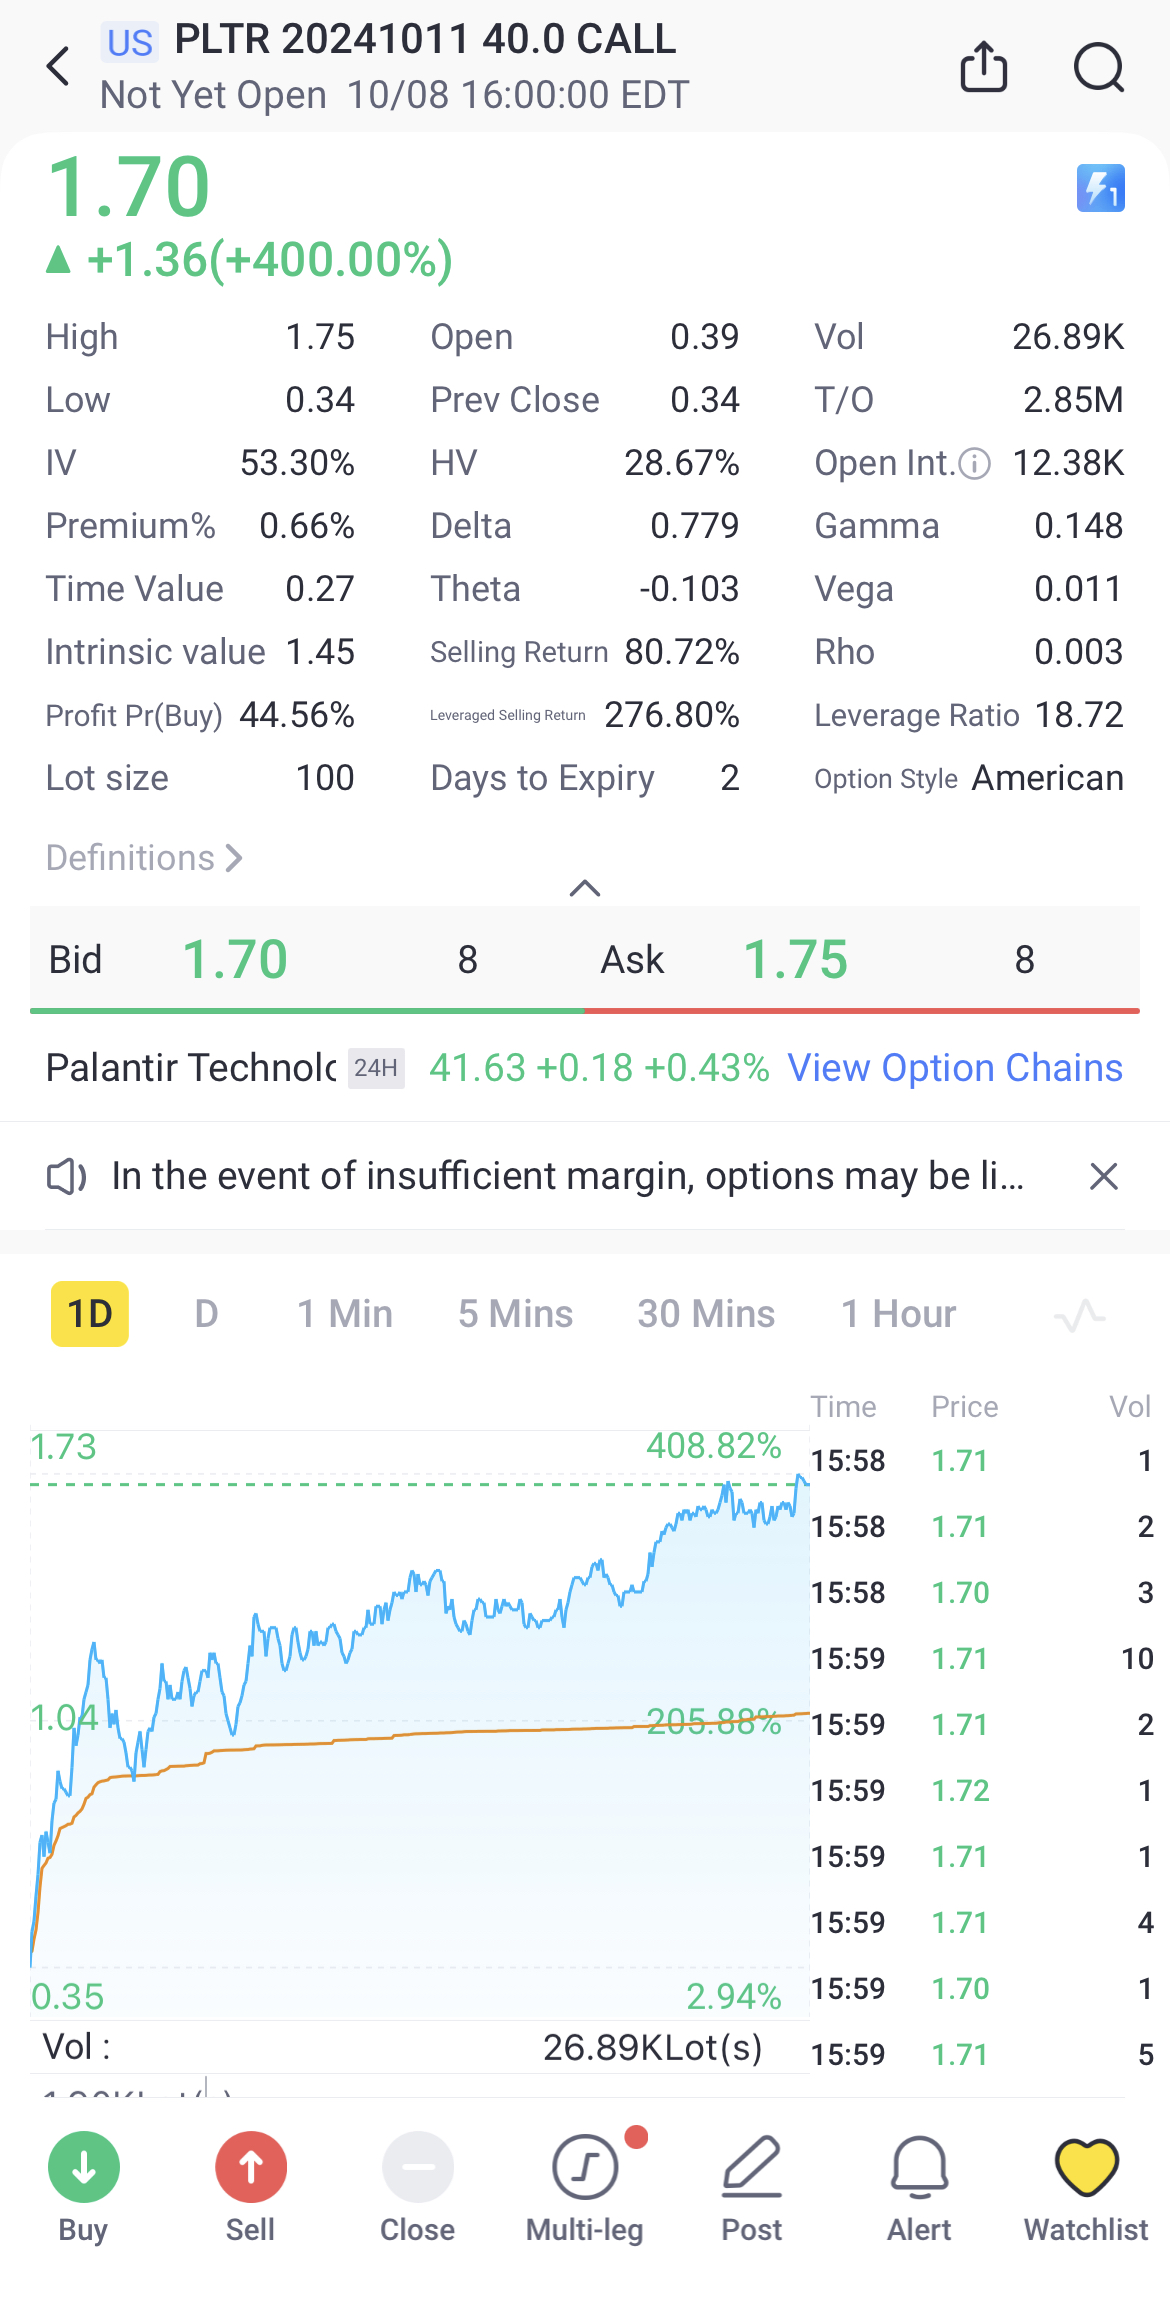Tap Open Int. info icon

(x=974, y=464)
